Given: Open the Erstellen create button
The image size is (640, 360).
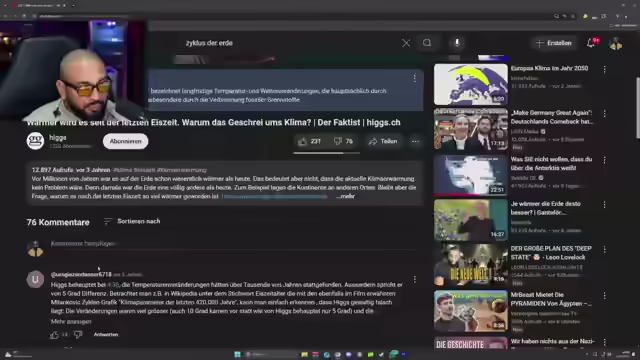Looking at the screenshot, I should 554,43.
